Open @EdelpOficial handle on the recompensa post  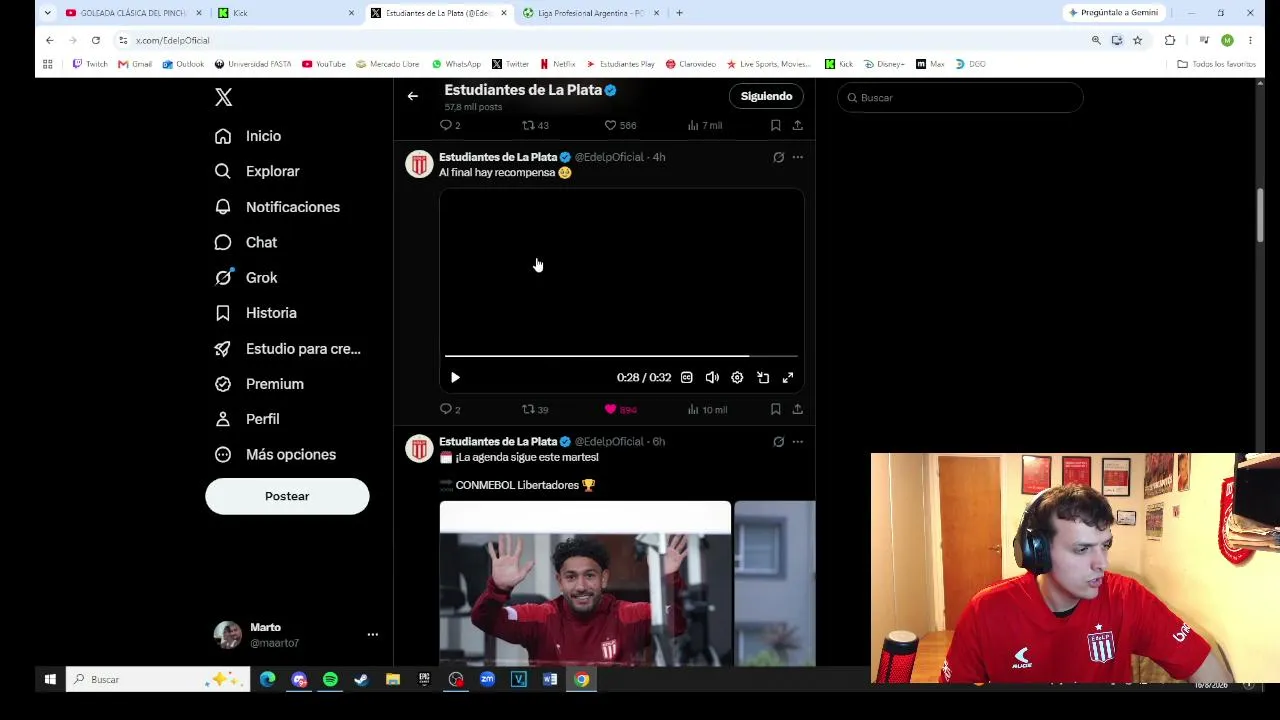coord(609,157)
